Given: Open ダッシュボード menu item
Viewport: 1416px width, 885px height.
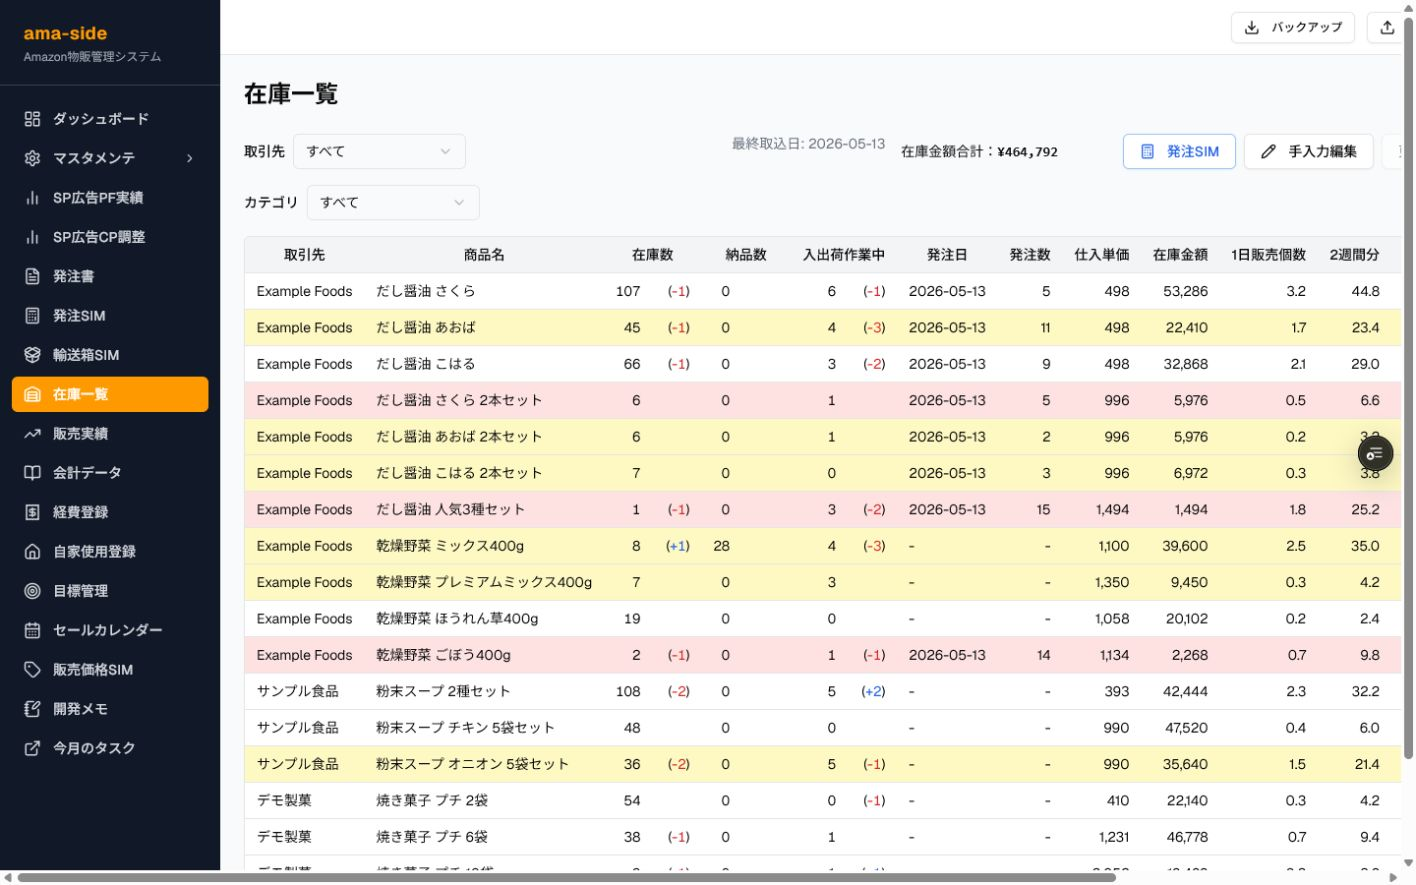Looking at the screenshot, I should pos(110,119).
